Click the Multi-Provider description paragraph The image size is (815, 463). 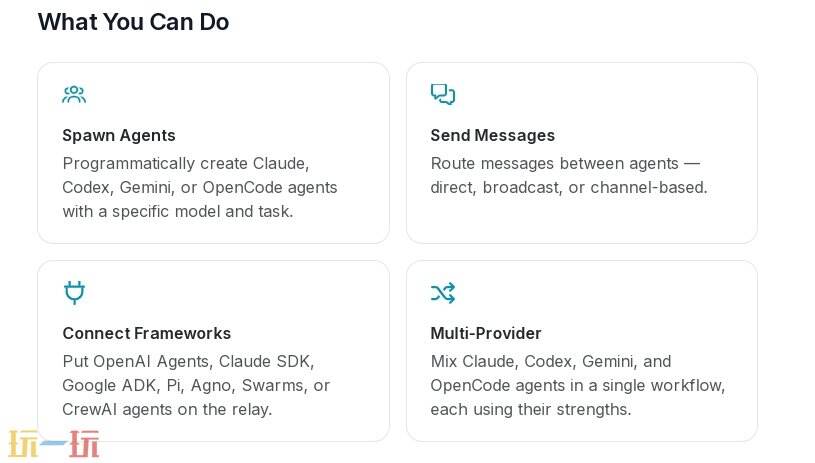tap(578, 385)
